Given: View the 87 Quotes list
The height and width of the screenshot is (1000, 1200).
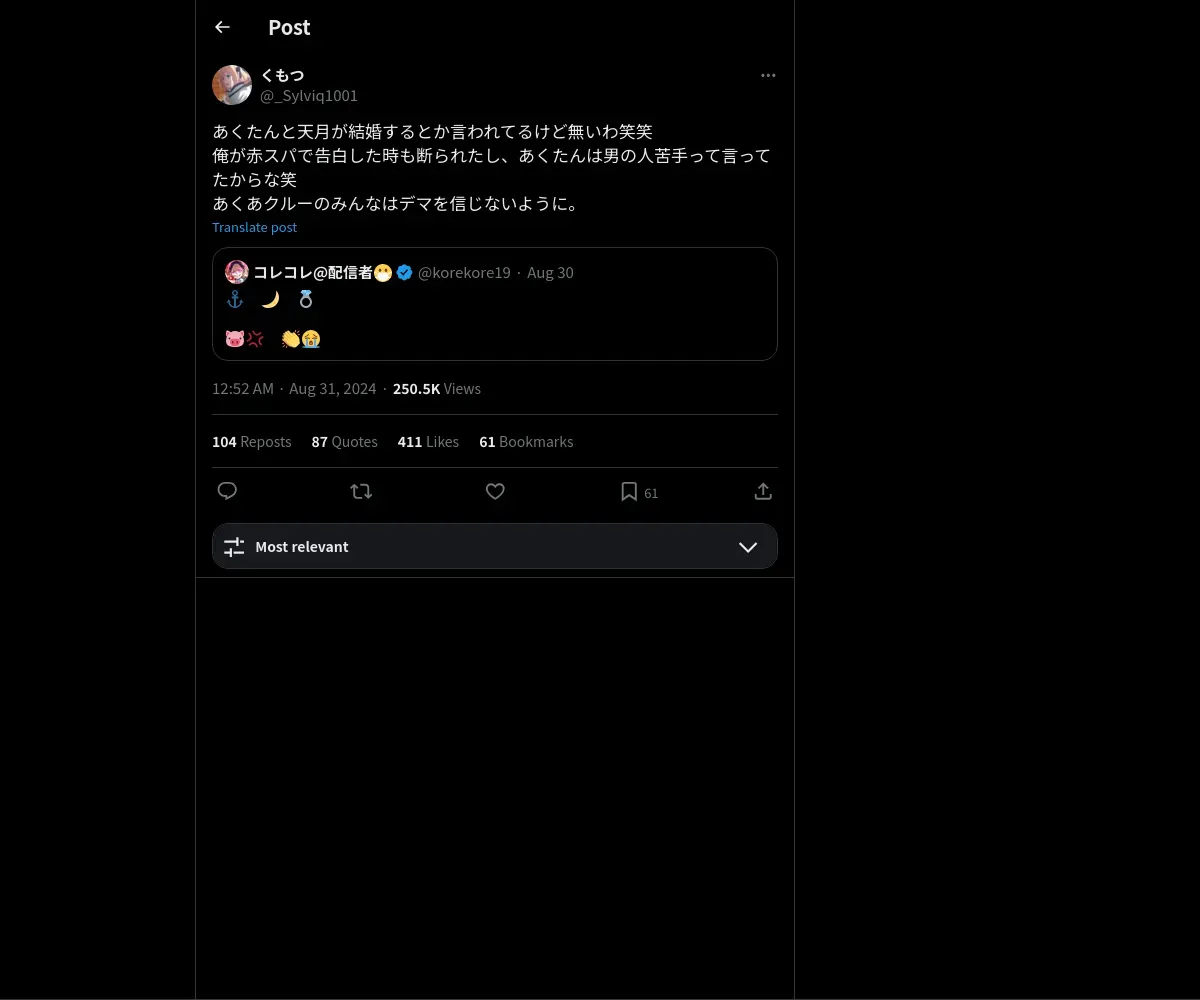Looking at the screenshot, I should (x=345, y=441).
